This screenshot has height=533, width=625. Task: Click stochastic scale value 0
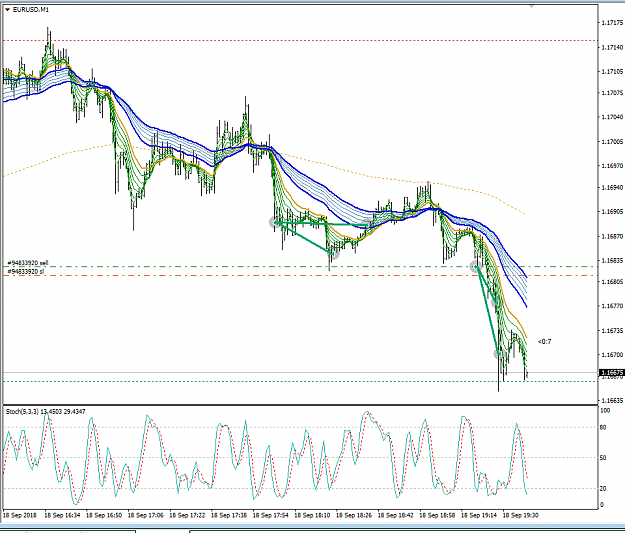click(602, 505)
